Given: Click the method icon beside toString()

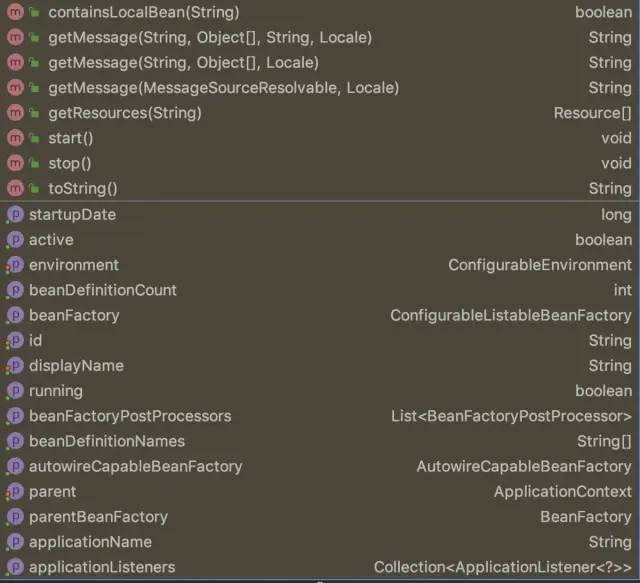Looking at the screenshot, I should pyautogui.click(x=15, y=188).
